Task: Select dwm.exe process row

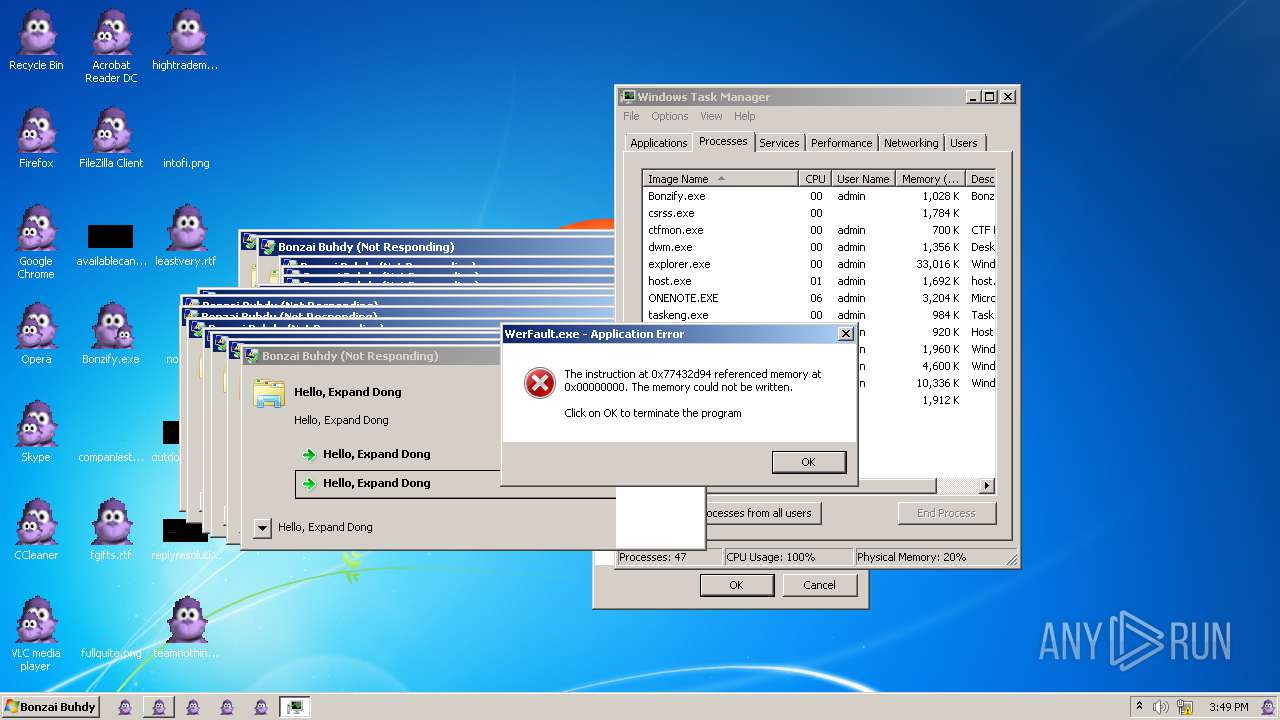Action: point(819,247)
